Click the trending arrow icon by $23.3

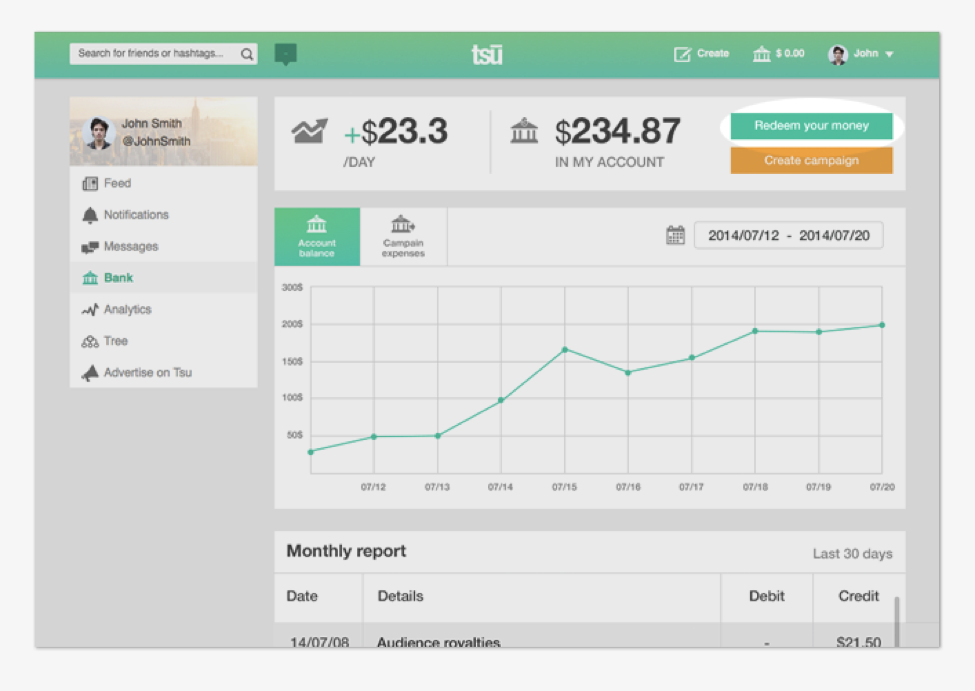coord(309,131)
